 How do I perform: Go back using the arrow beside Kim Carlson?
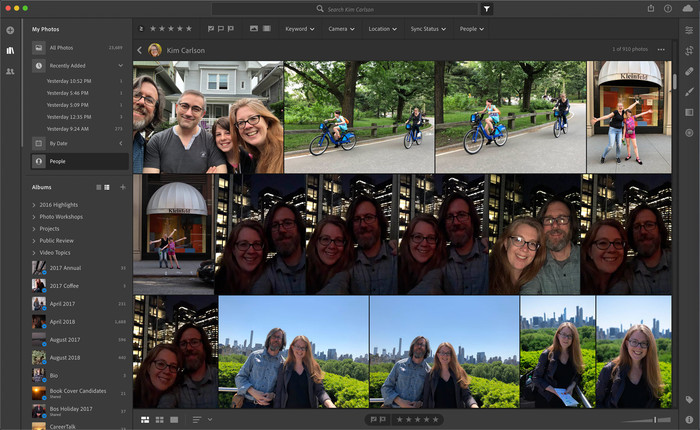point(139,49)
